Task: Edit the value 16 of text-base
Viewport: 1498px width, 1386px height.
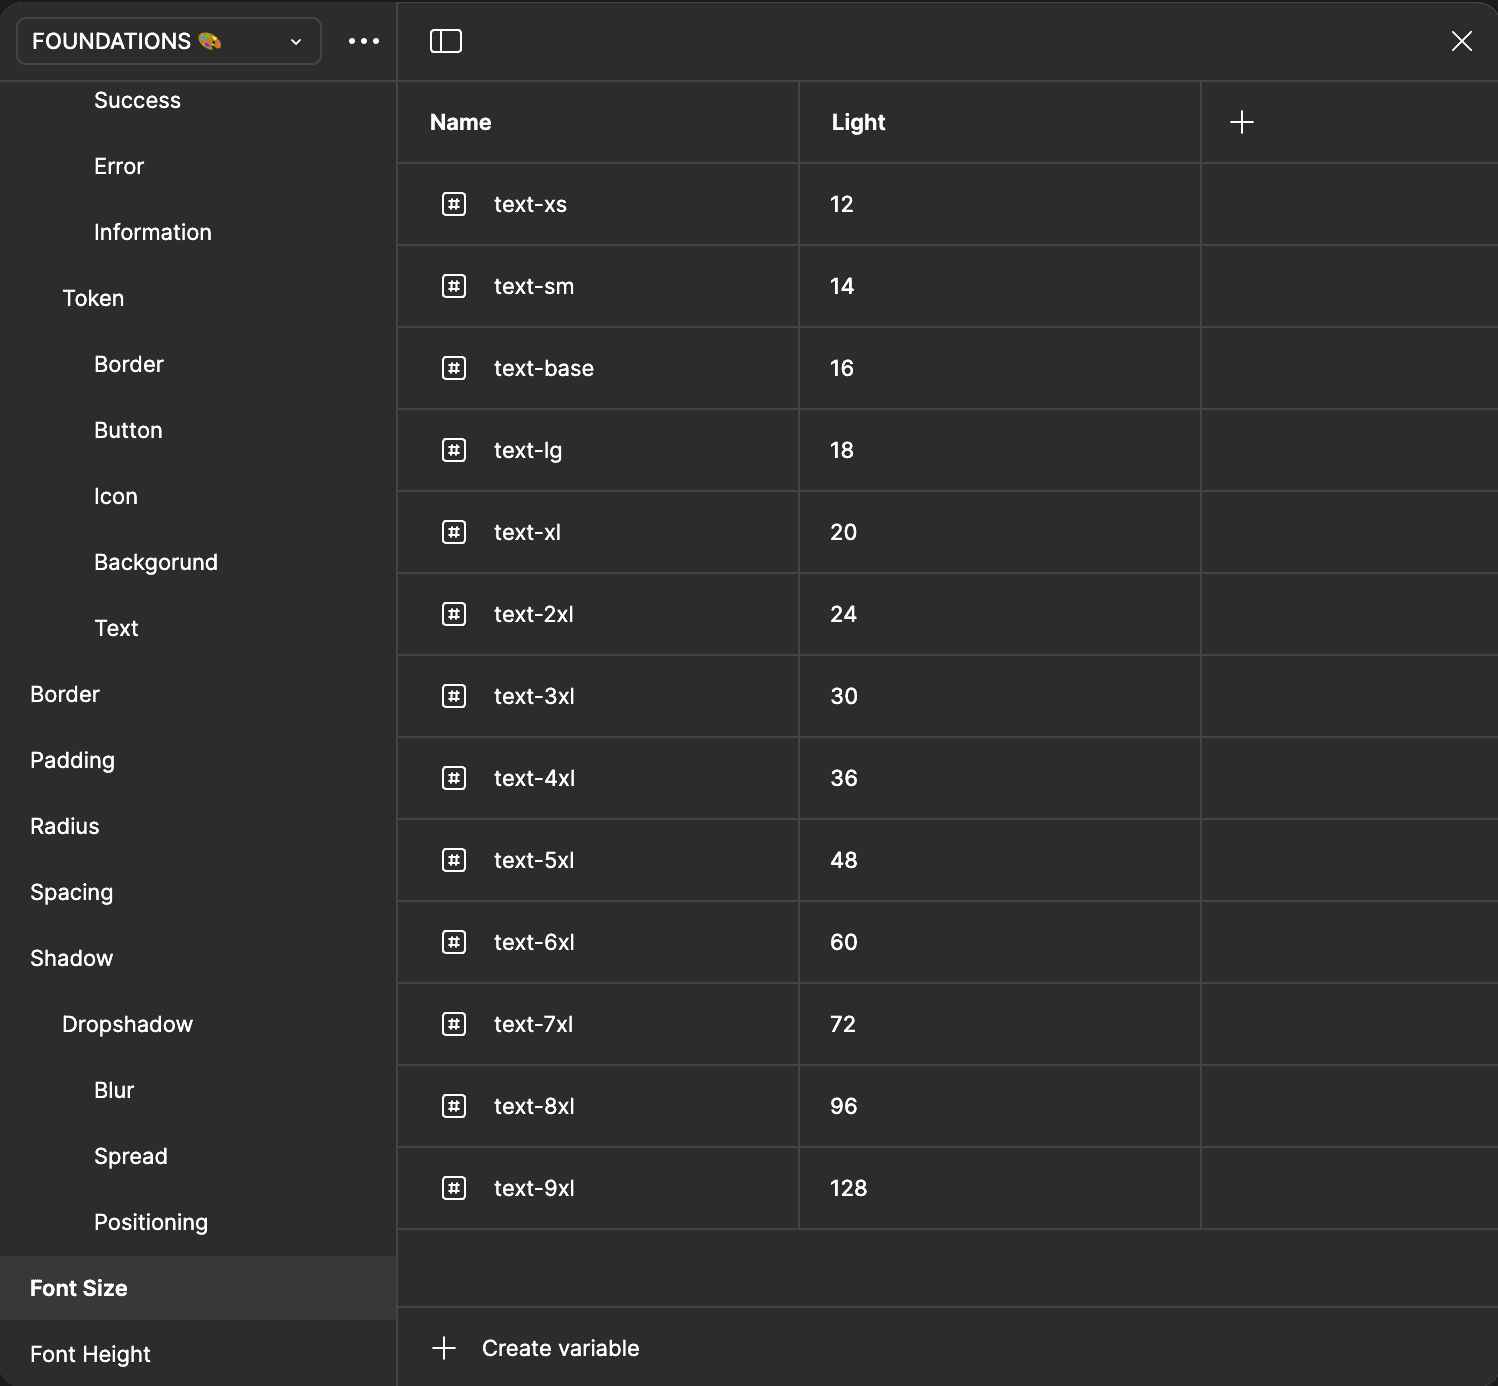Action: 842,368
